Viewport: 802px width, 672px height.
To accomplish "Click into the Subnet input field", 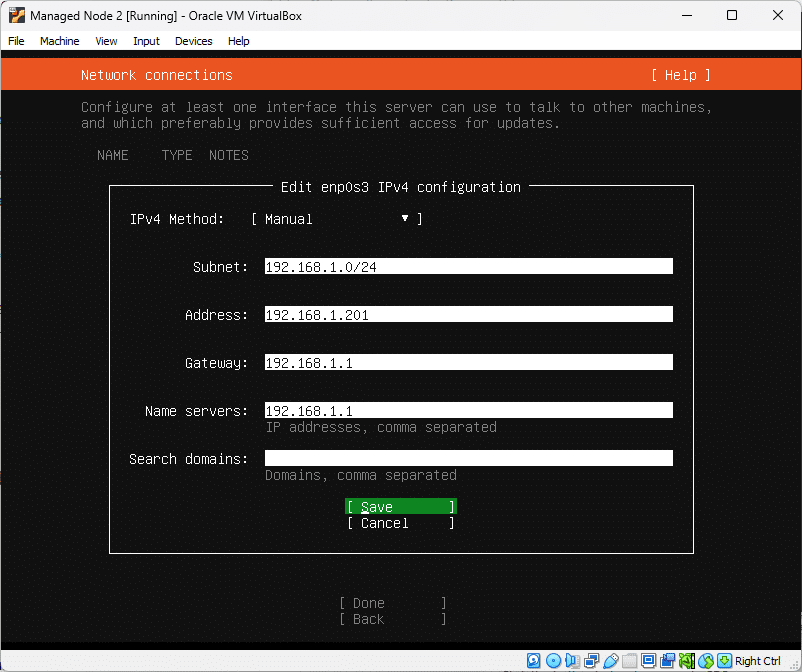I will click(x=468, y=267).
